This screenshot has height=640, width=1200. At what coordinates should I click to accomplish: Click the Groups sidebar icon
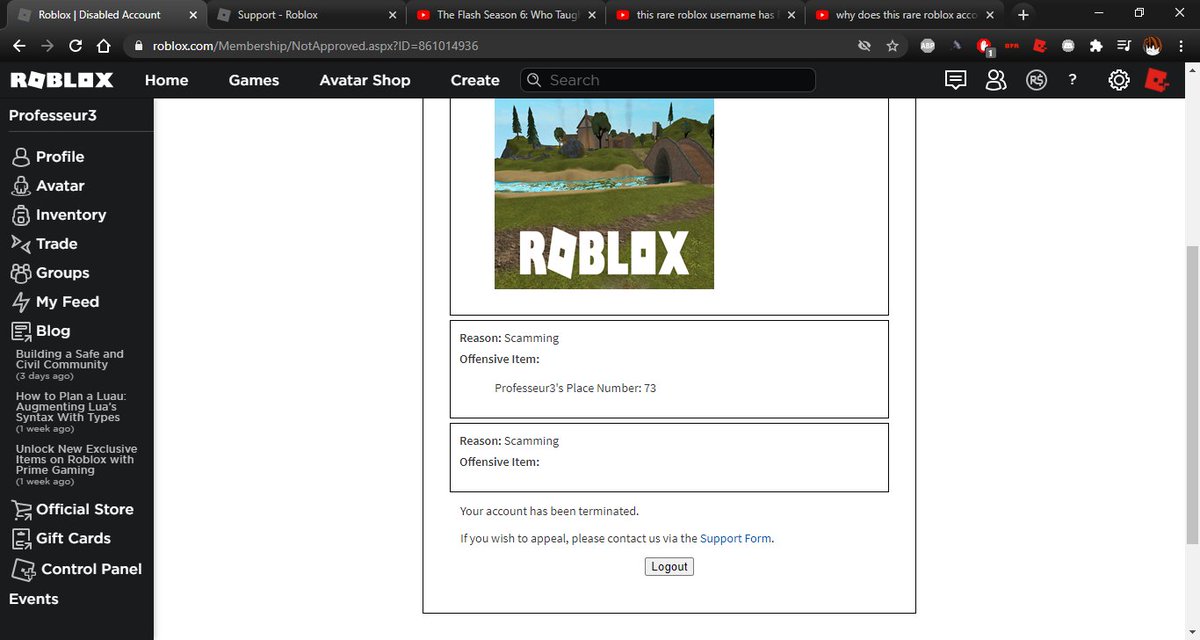coord(21,273)
